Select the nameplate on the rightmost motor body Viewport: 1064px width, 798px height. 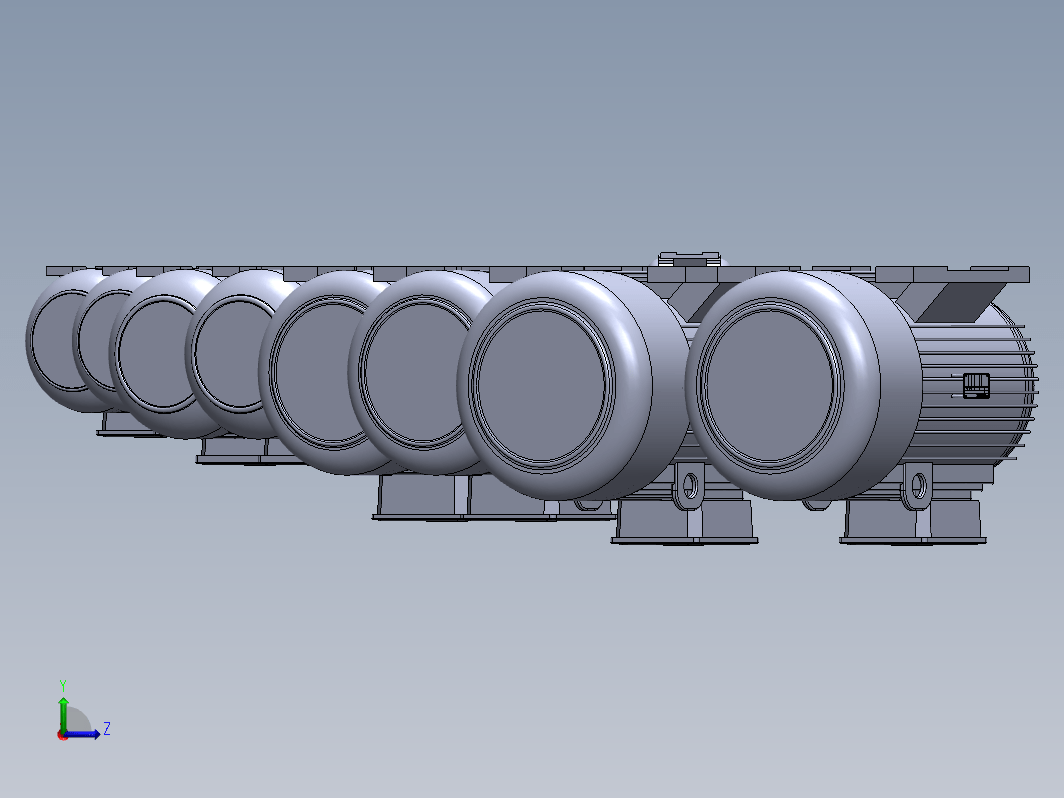976,385
